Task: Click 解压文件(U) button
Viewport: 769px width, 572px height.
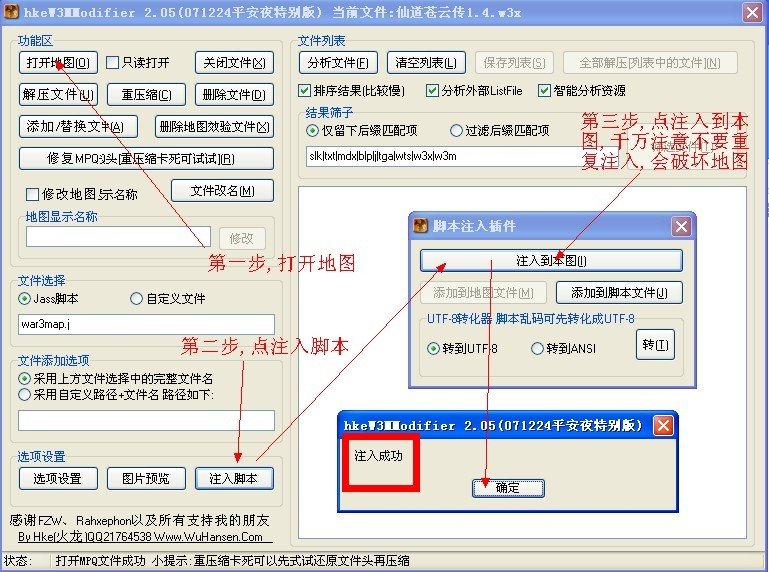Action: [58, 94]
